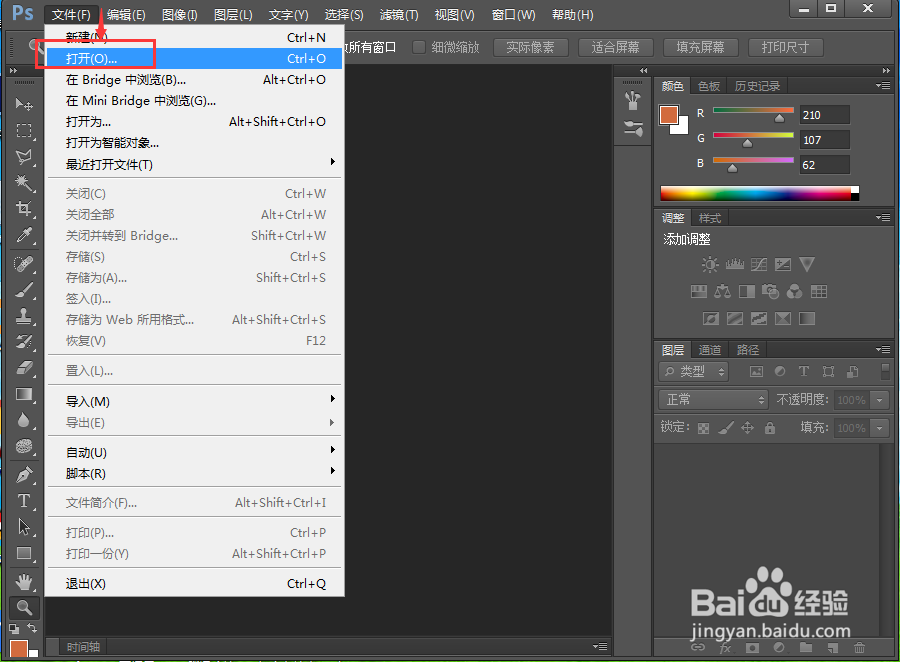Open the 正常 blend mode dropdown

[714, 399]
